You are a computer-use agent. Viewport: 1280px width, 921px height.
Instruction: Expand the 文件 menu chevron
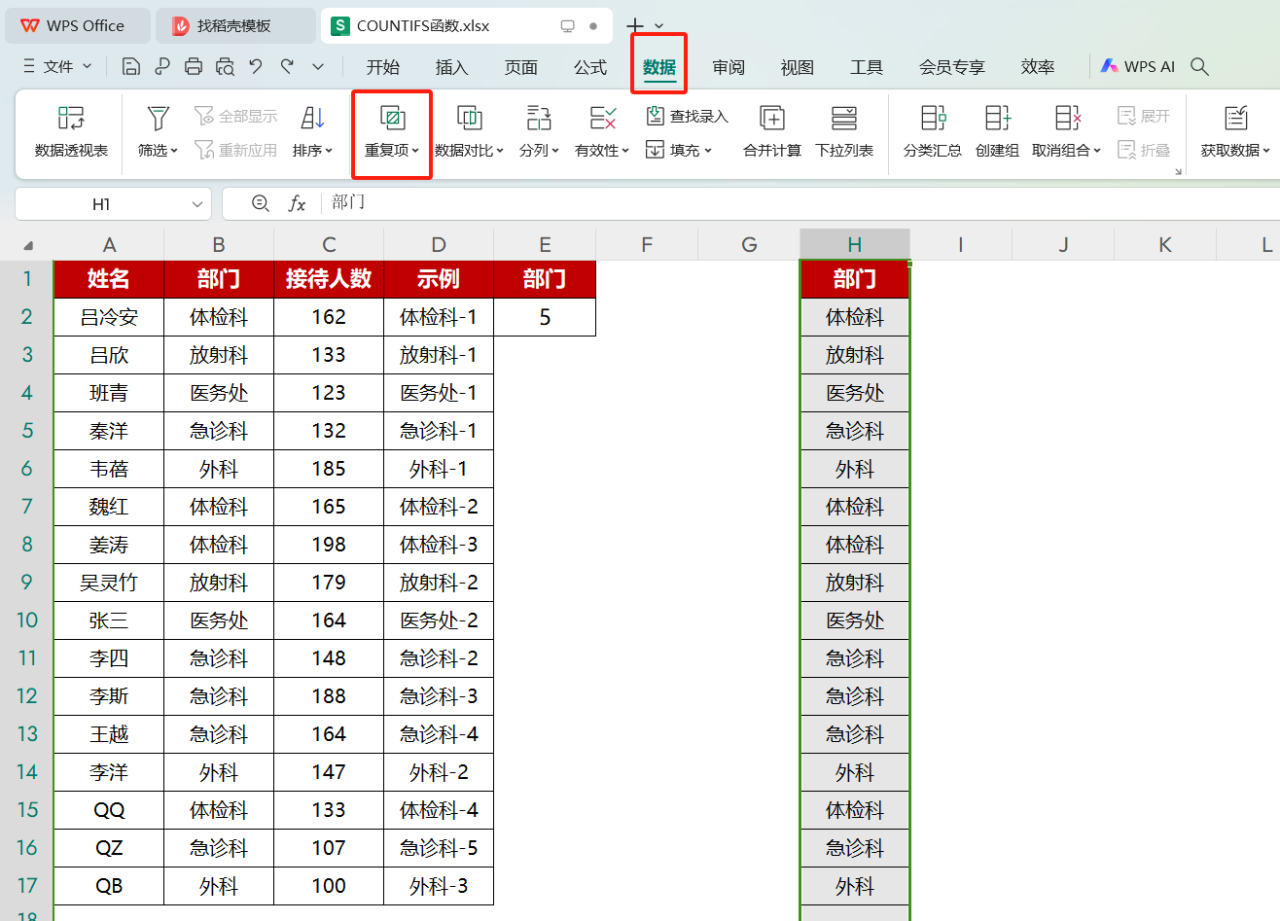[x=87, y=67]
